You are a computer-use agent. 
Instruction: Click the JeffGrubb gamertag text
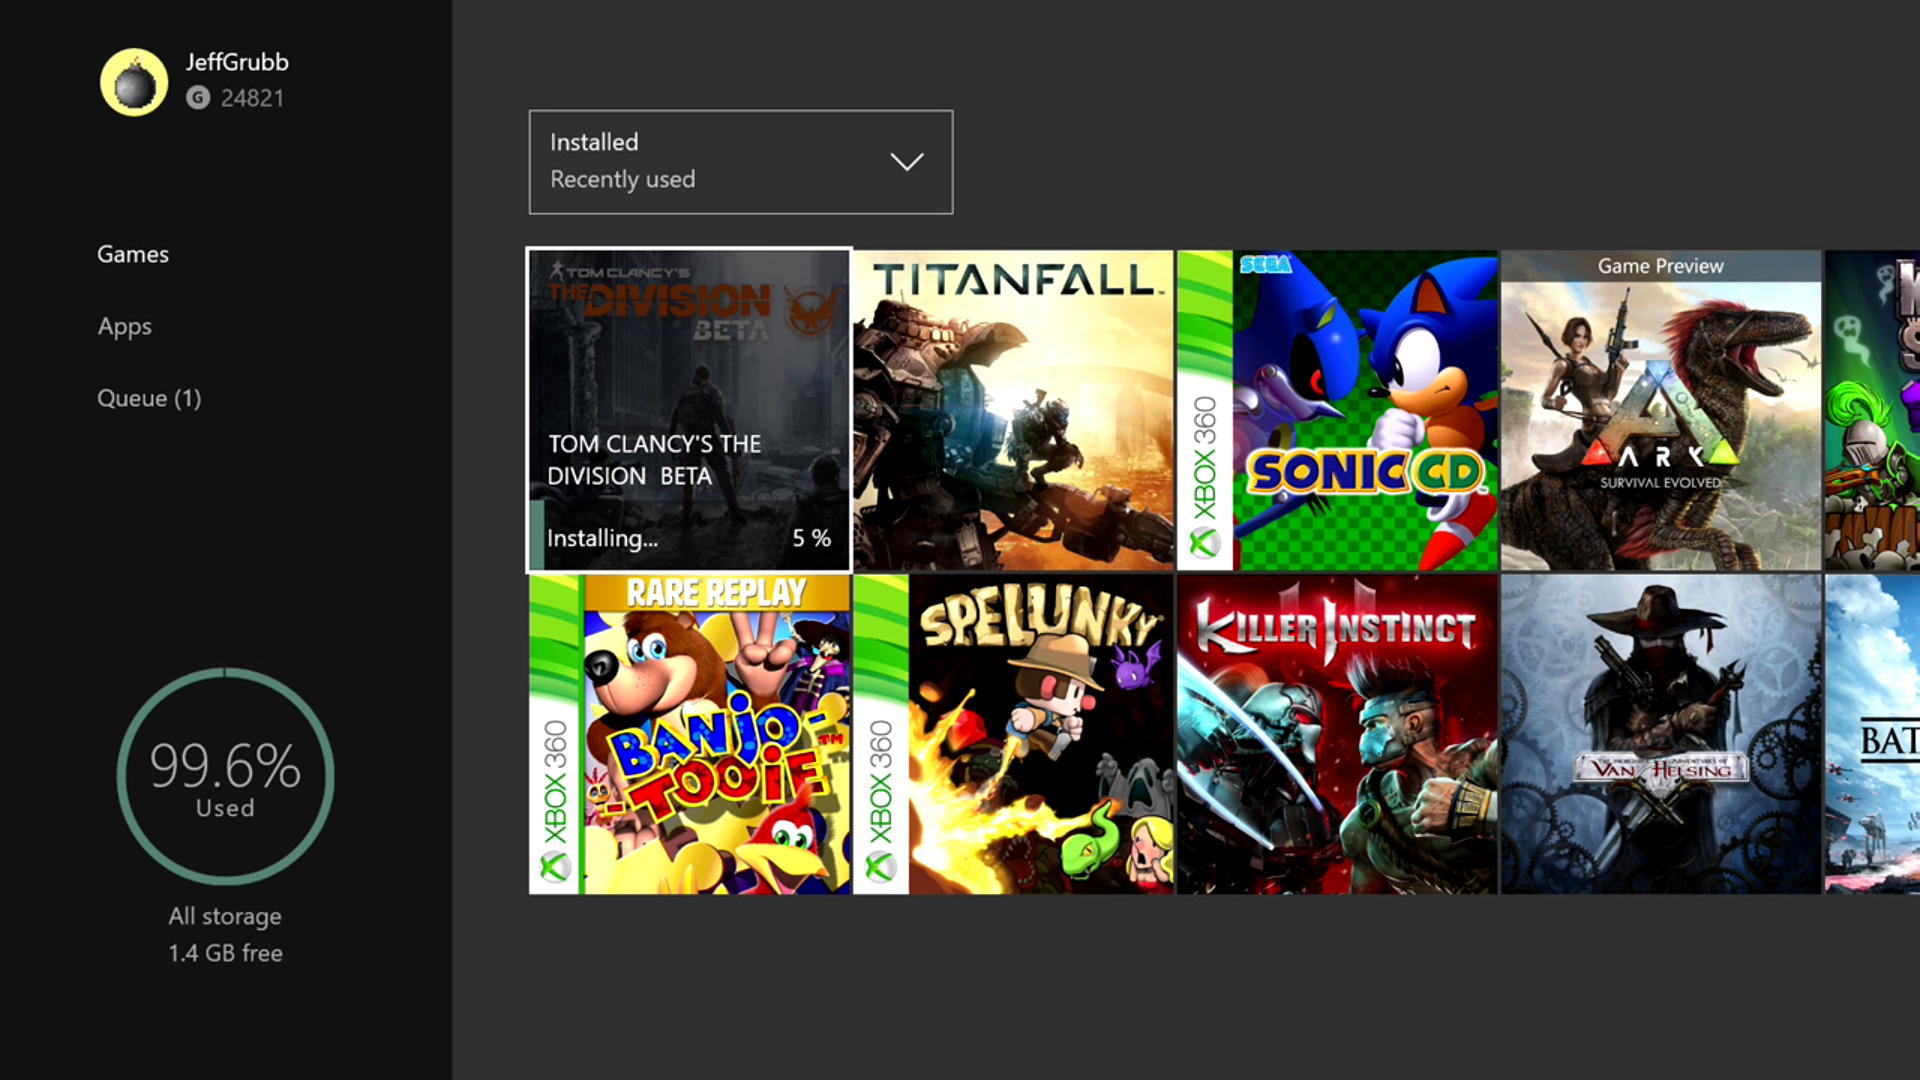click(237, 62)
